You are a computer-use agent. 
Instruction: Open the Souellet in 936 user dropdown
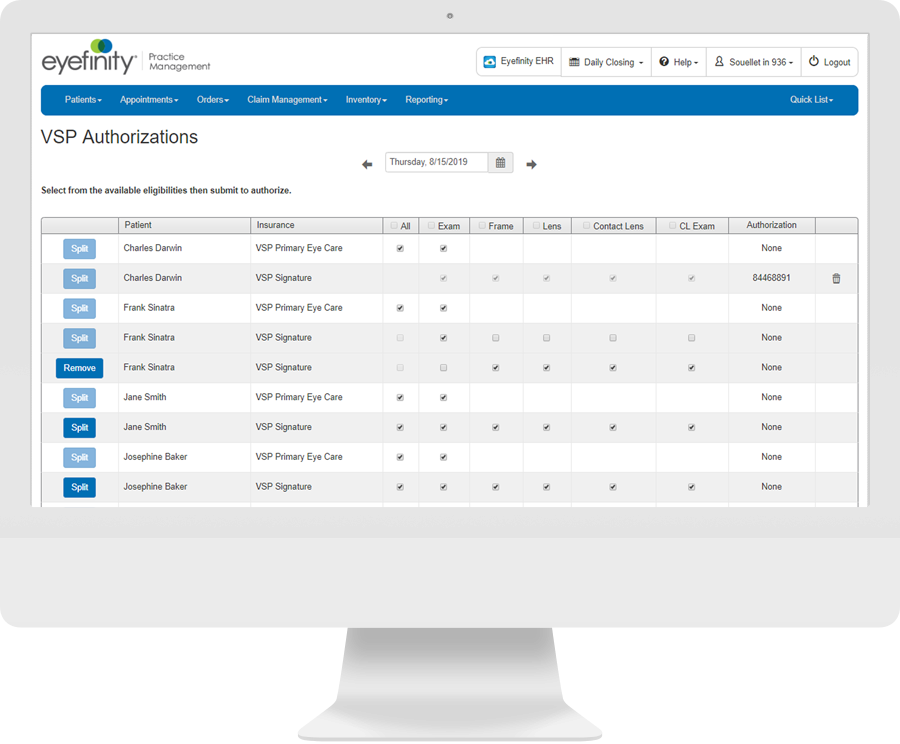coord(754,62)
